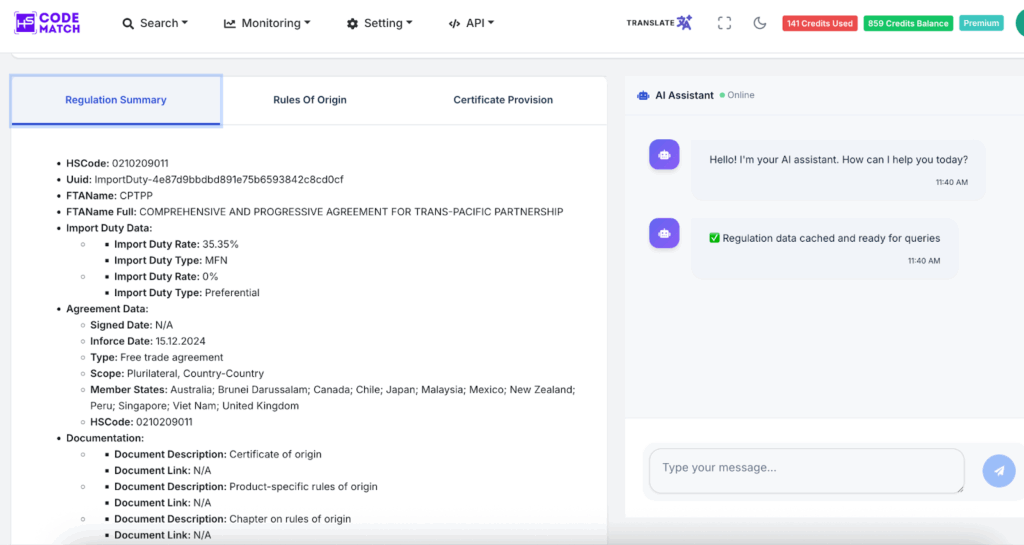Toggle dark mode with moon icon

coord(759,23)
